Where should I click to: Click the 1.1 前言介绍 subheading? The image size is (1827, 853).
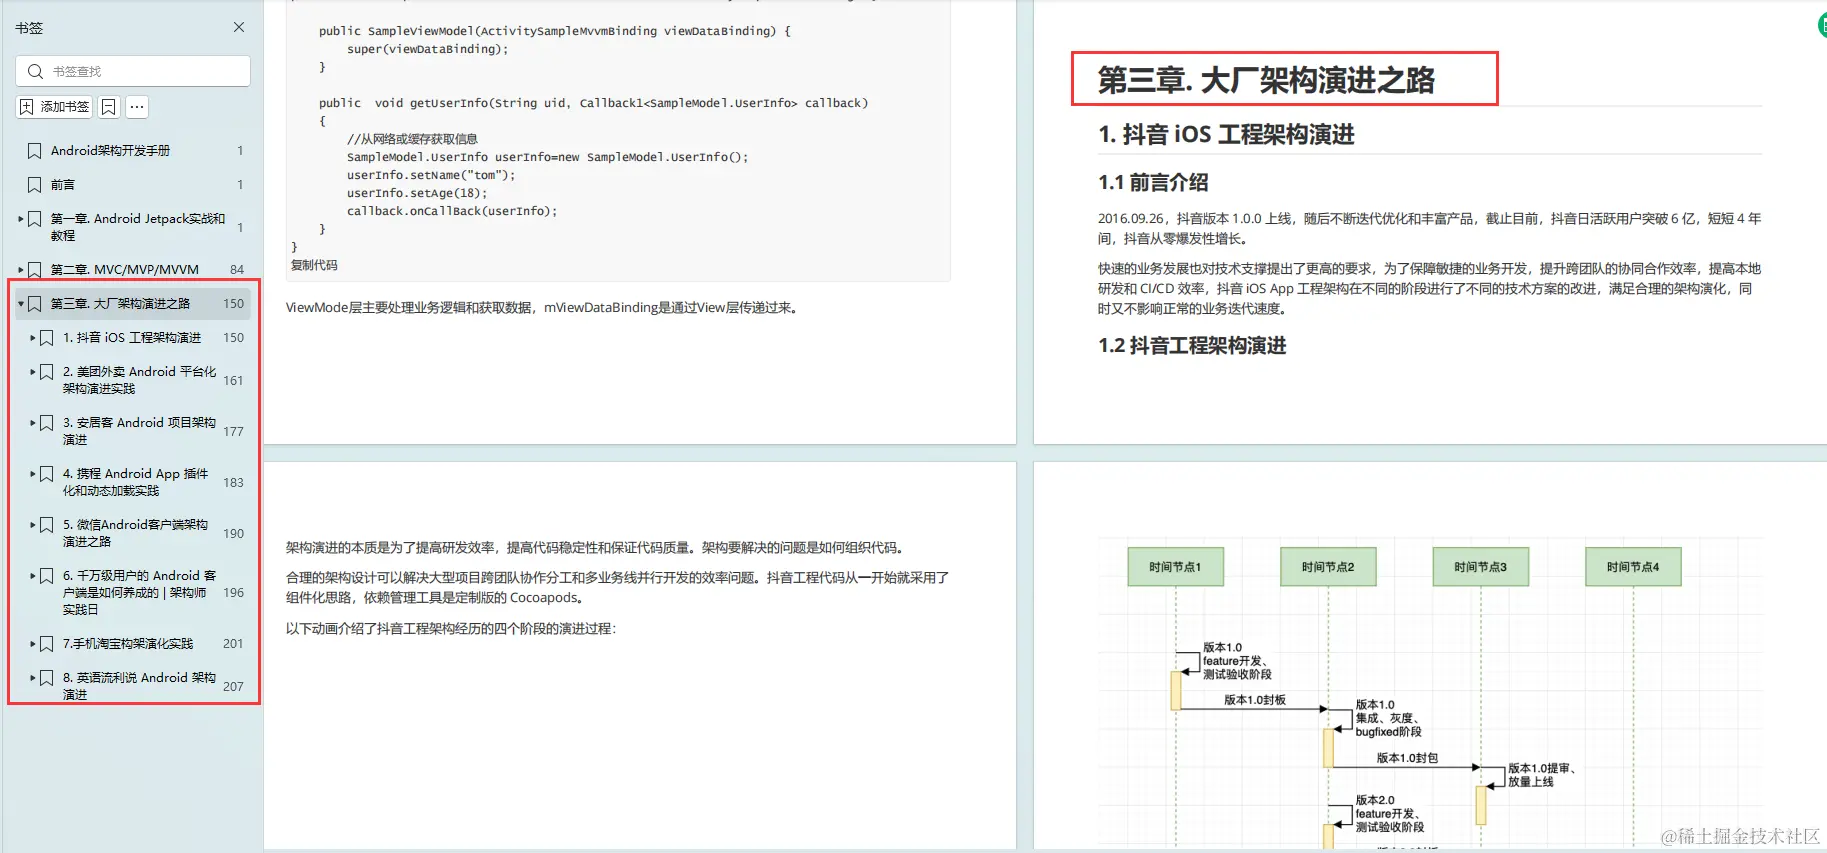1153,182
